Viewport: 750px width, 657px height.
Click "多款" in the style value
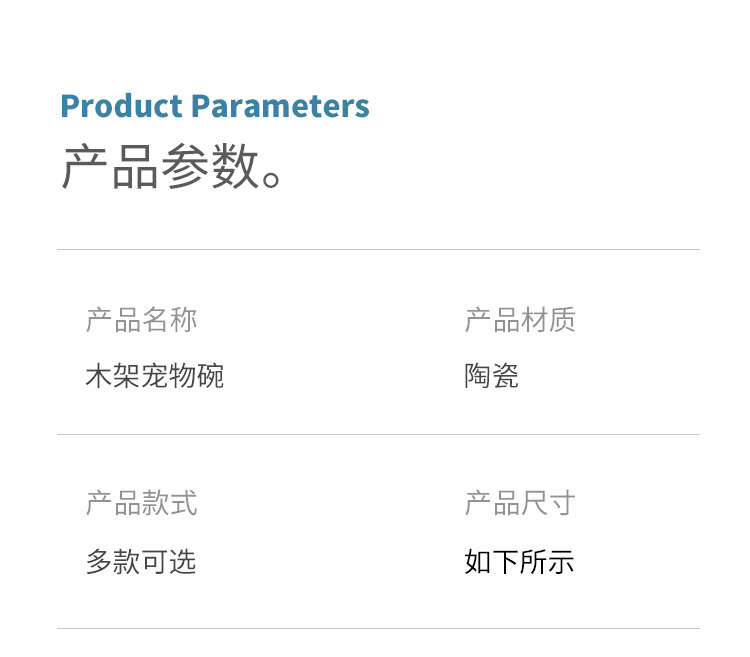tap(113, 562)
